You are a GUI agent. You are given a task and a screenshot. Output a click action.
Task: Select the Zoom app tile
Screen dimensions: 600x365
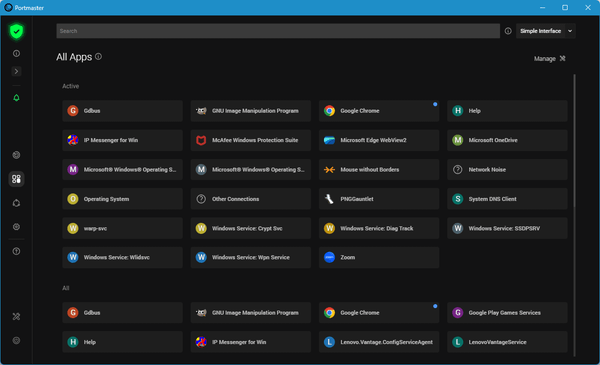point(379,257)
